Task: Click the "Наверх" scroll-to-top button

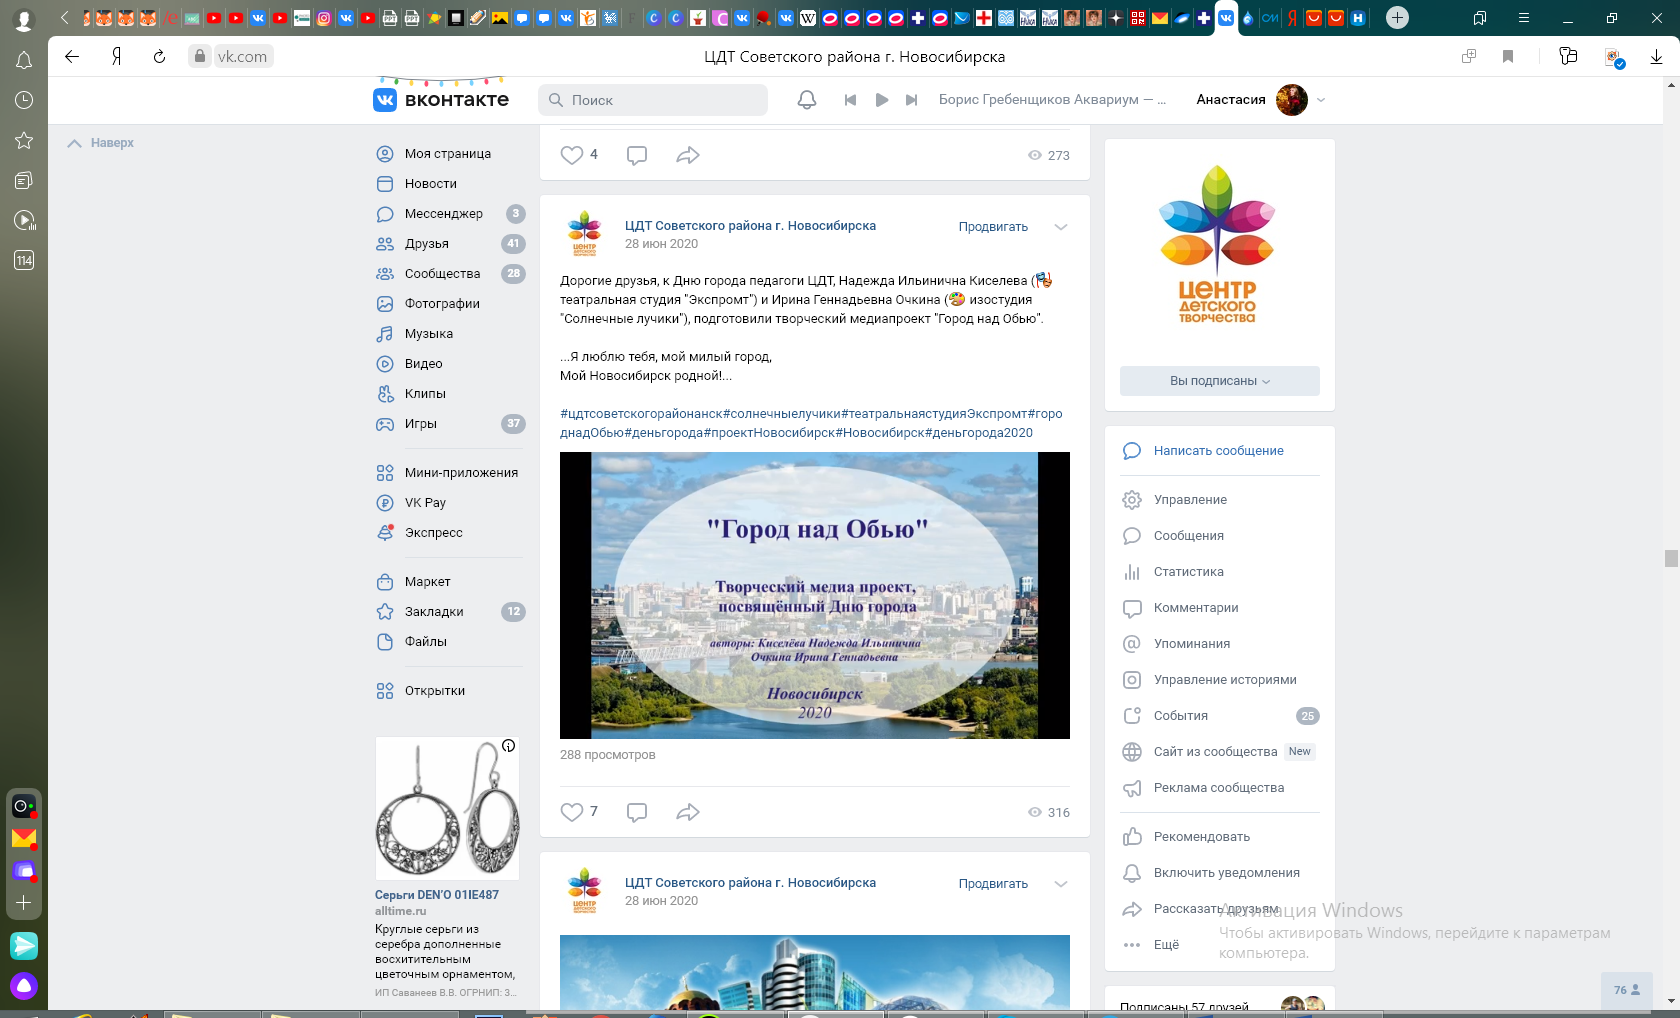Action: click(x=101, y=143)
